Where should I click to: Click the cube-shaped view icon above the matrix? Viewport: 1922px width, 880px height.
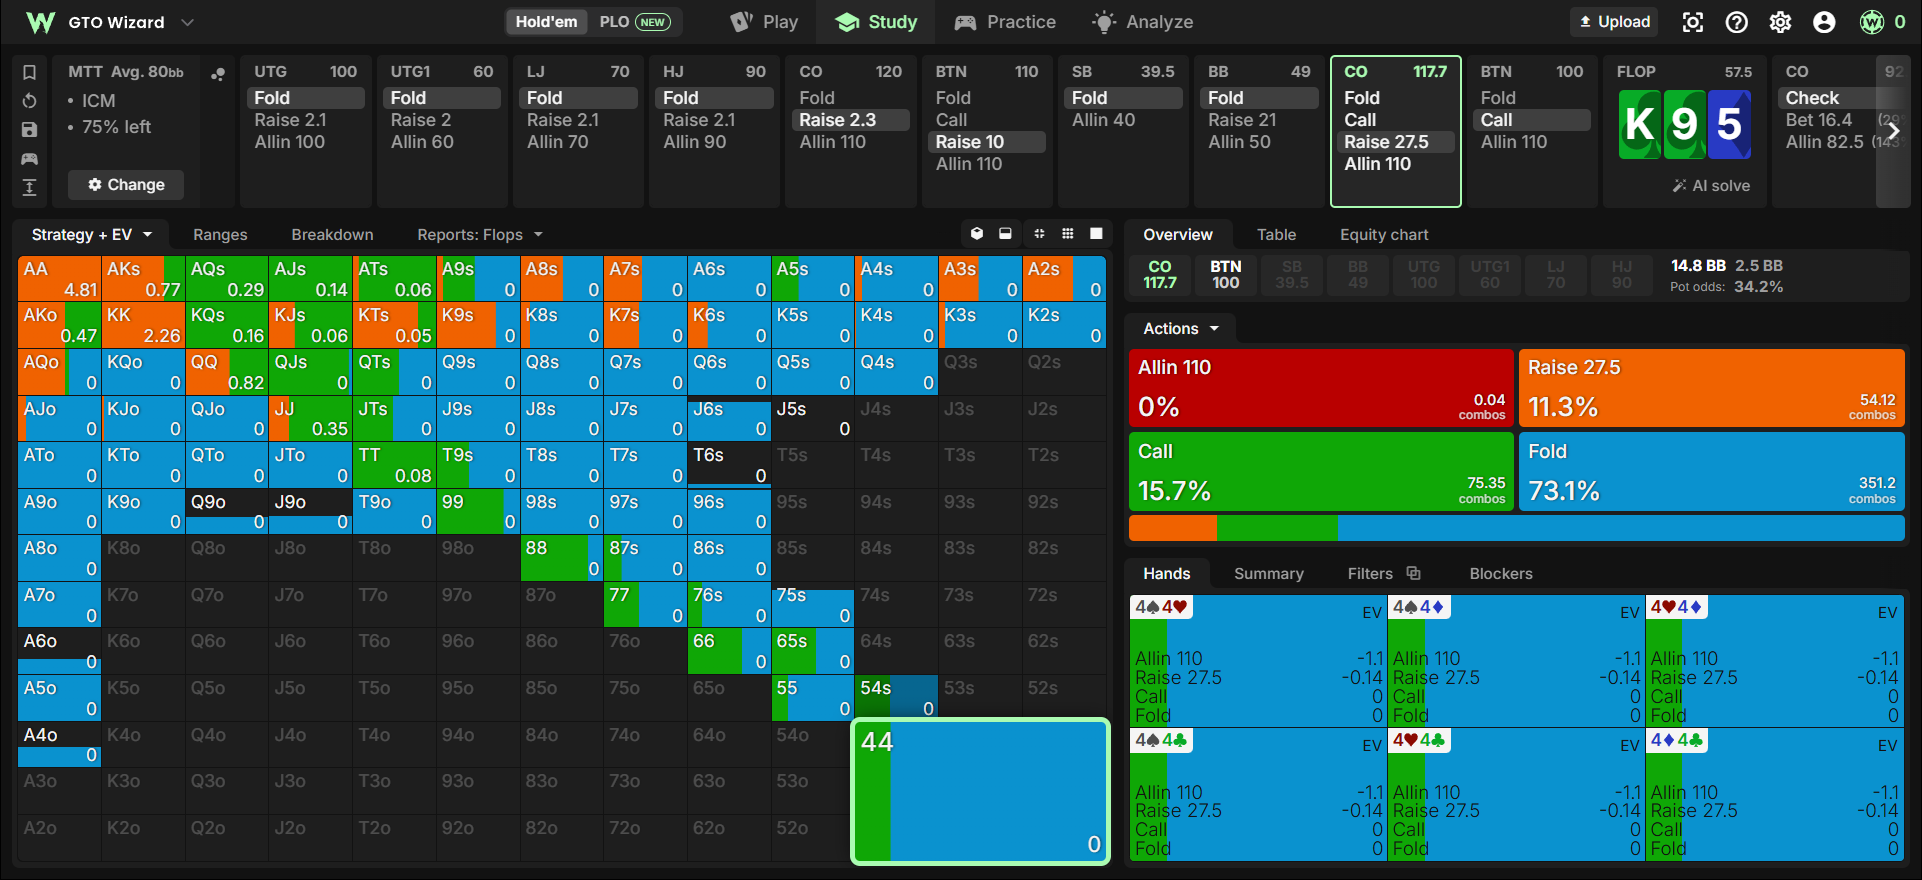977,234
